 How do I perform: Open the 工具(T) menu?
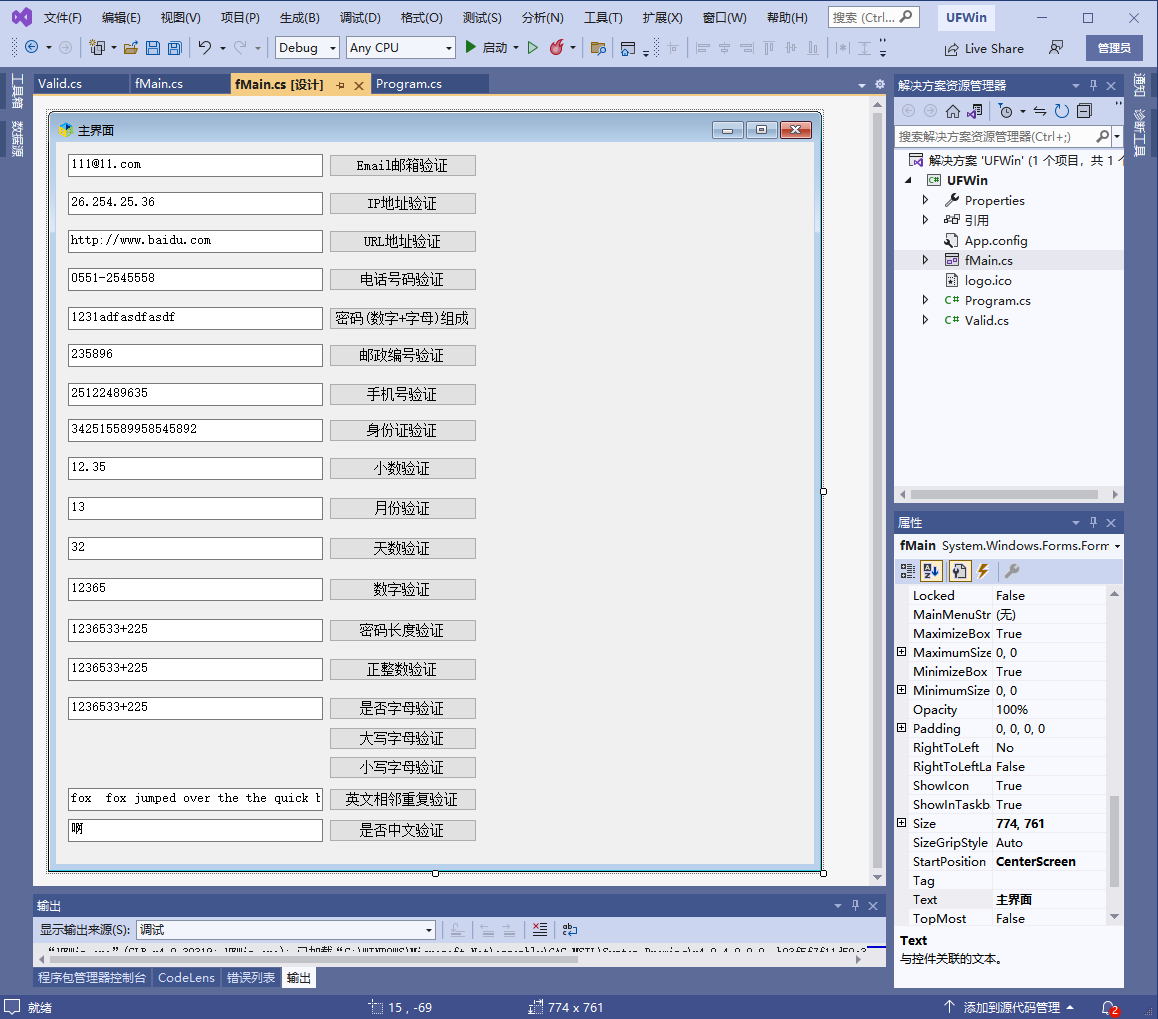603,18
